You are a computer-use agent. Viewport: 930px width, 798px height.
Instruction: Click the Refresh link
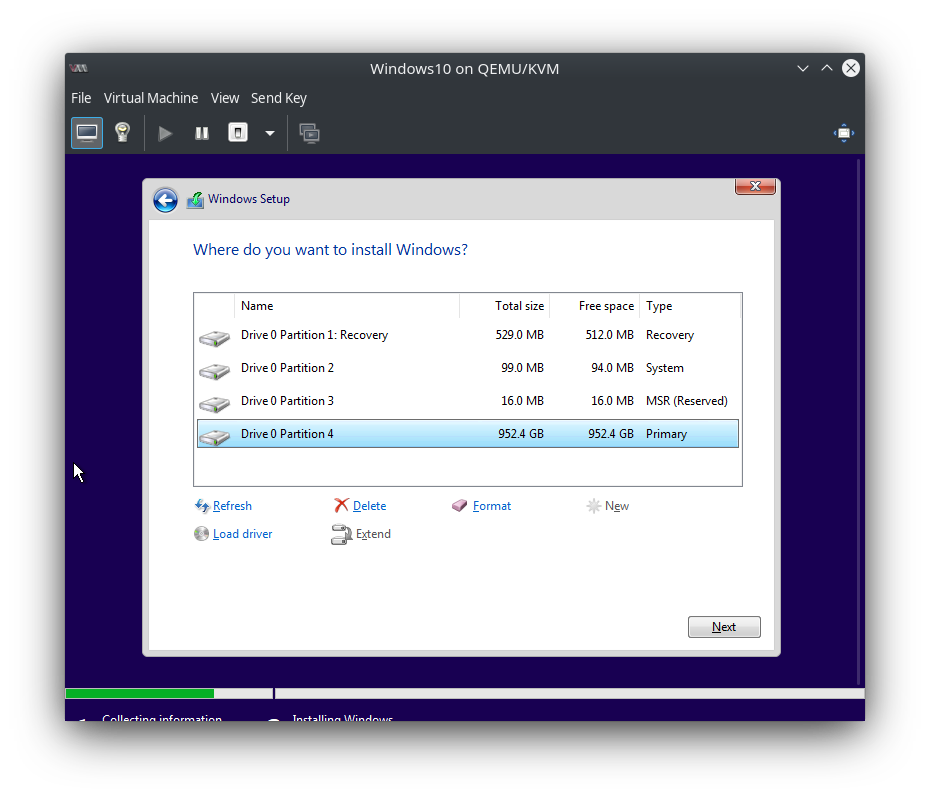(232, 506)
